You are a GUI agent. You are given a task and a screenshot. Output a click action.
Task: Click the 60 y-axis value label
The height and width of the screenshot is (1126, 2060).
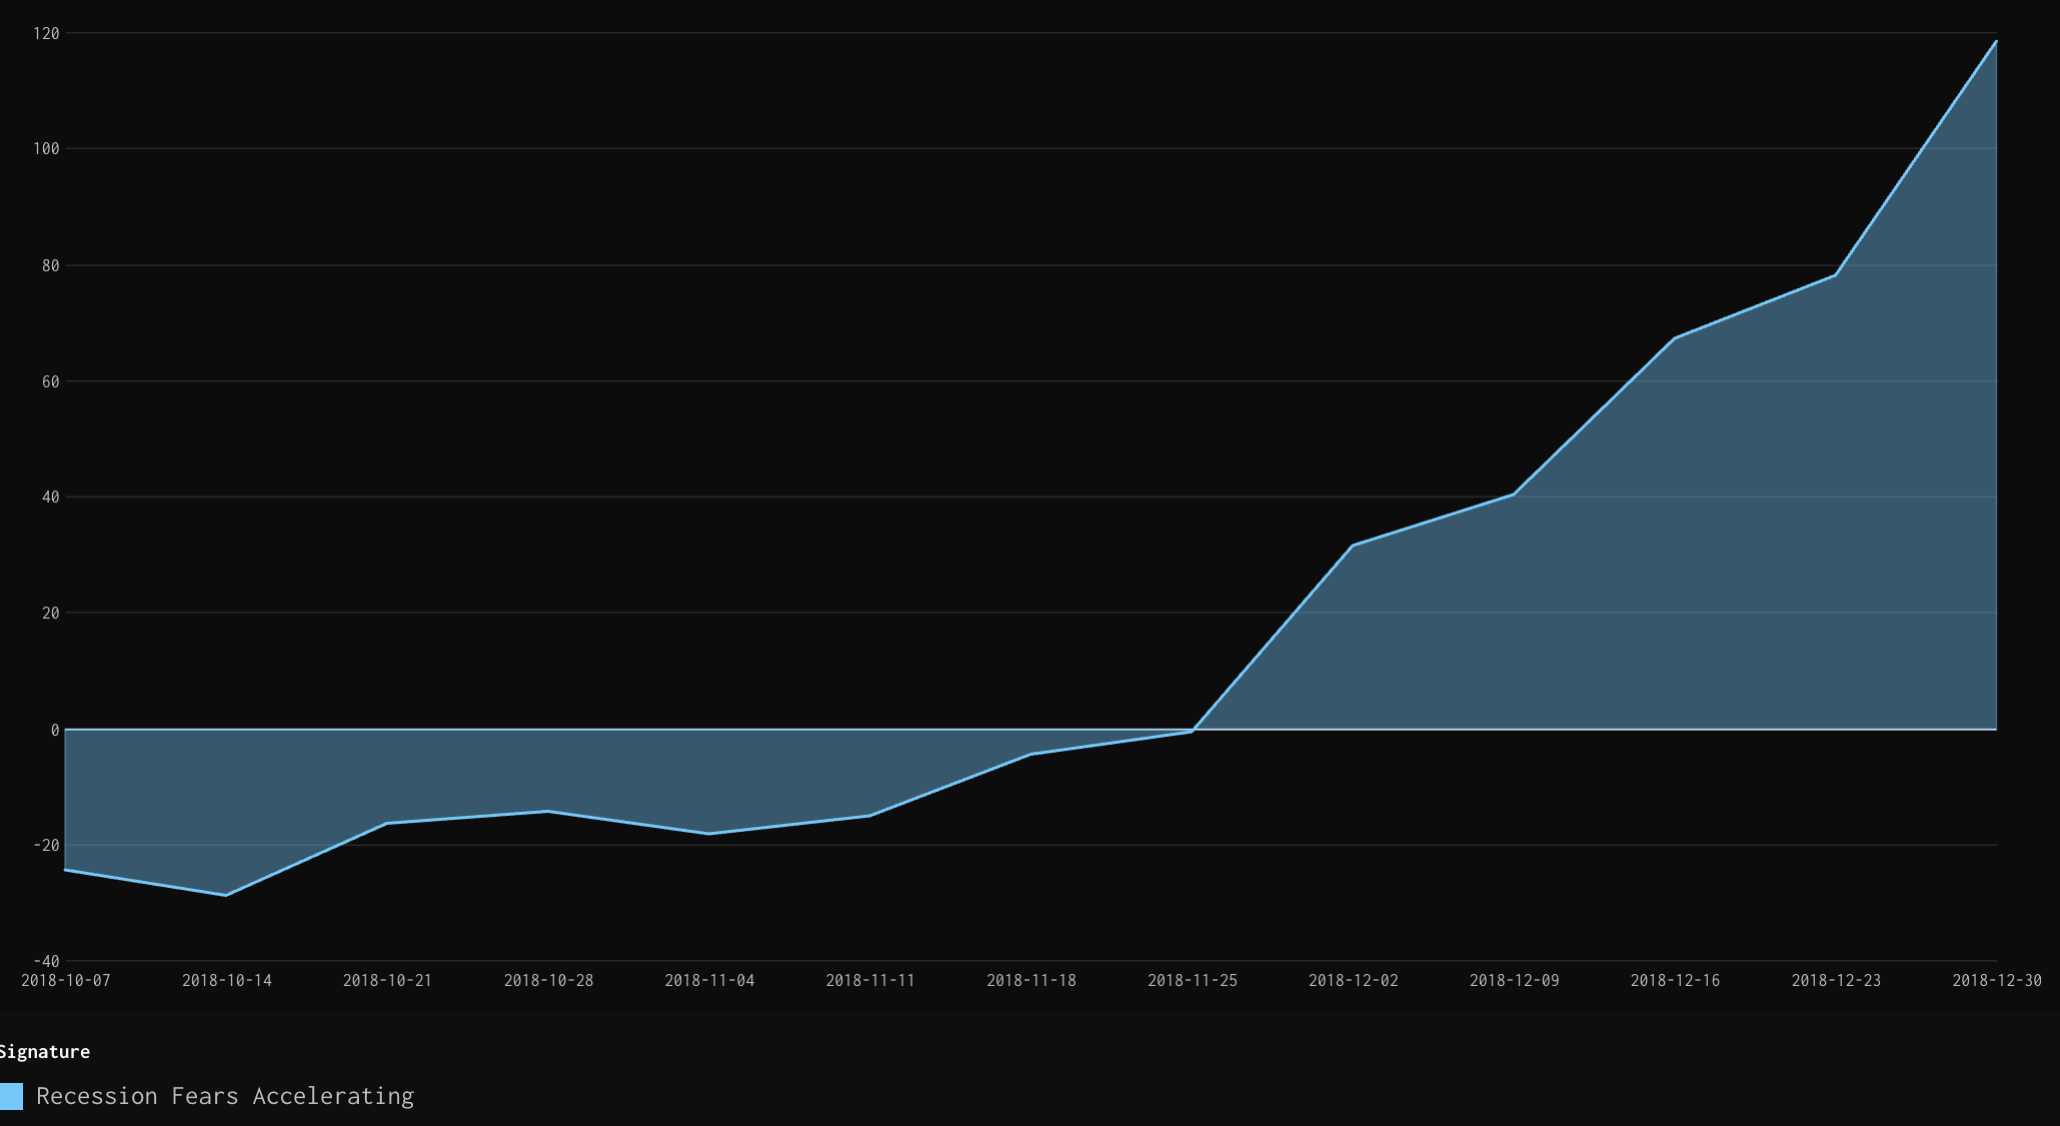click(51, 381)
